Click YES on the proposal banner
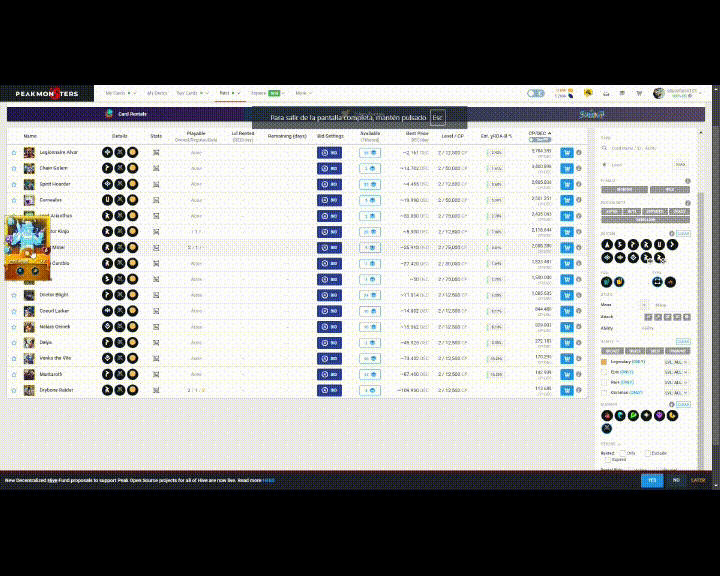 click(x=652, y=480)
